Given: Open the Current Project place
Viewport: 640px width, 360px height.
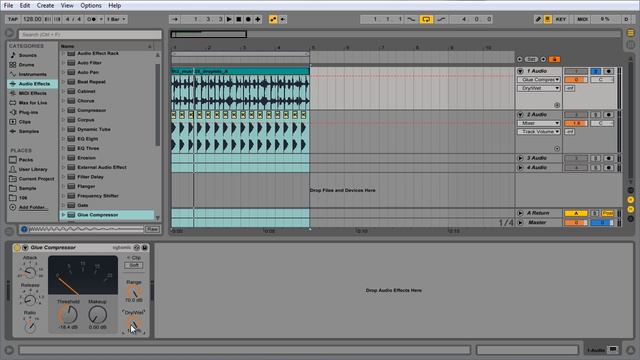Looking at the screenshot, I should (36, 179).
